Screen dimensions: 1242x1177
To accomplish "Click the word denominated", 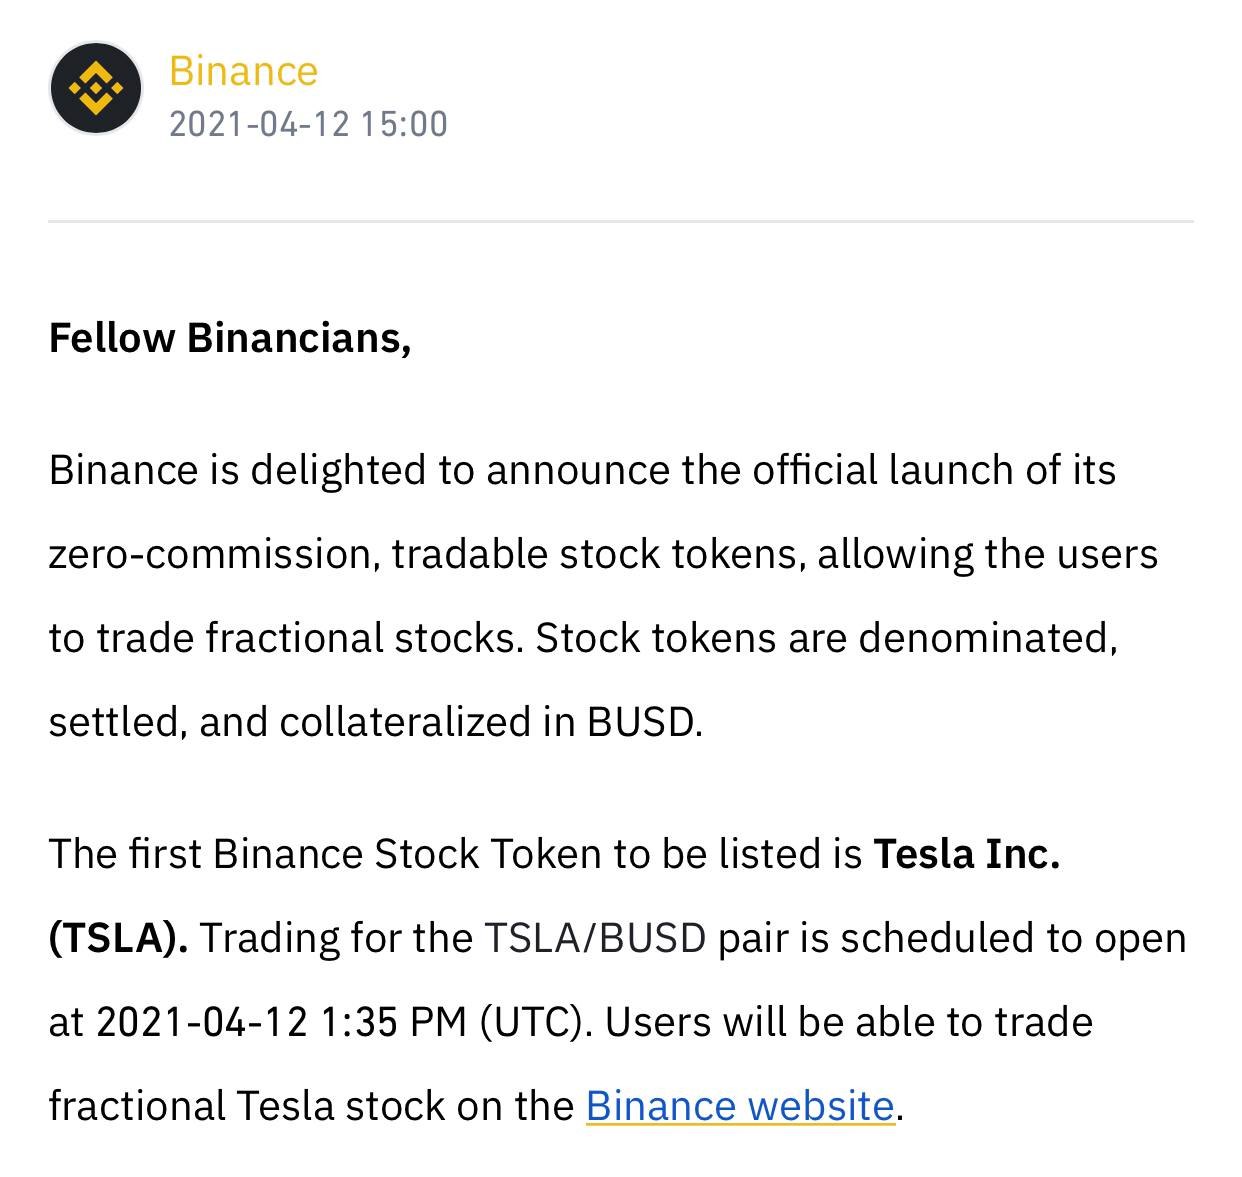I will 987,638.
